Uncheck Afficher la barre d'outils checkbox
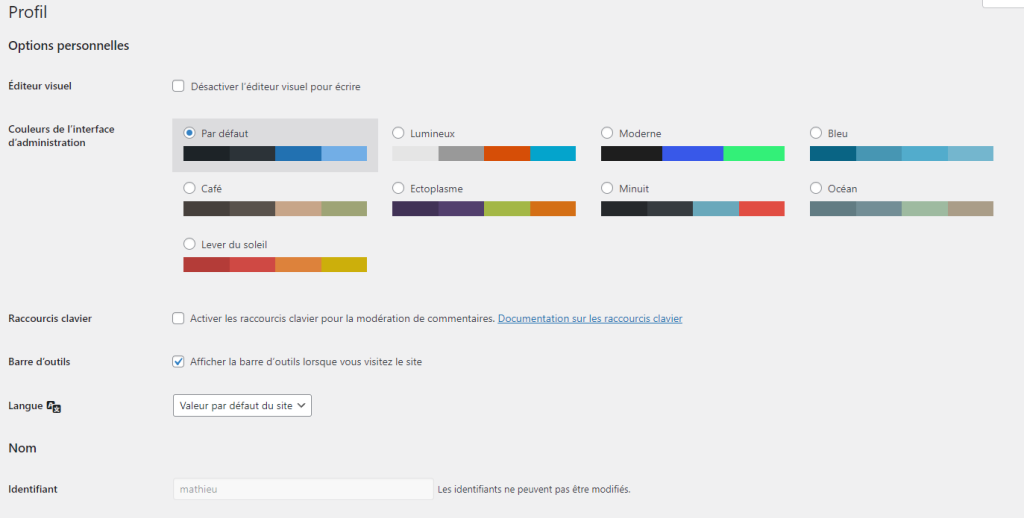1024x518 pixels. point(179,362)
